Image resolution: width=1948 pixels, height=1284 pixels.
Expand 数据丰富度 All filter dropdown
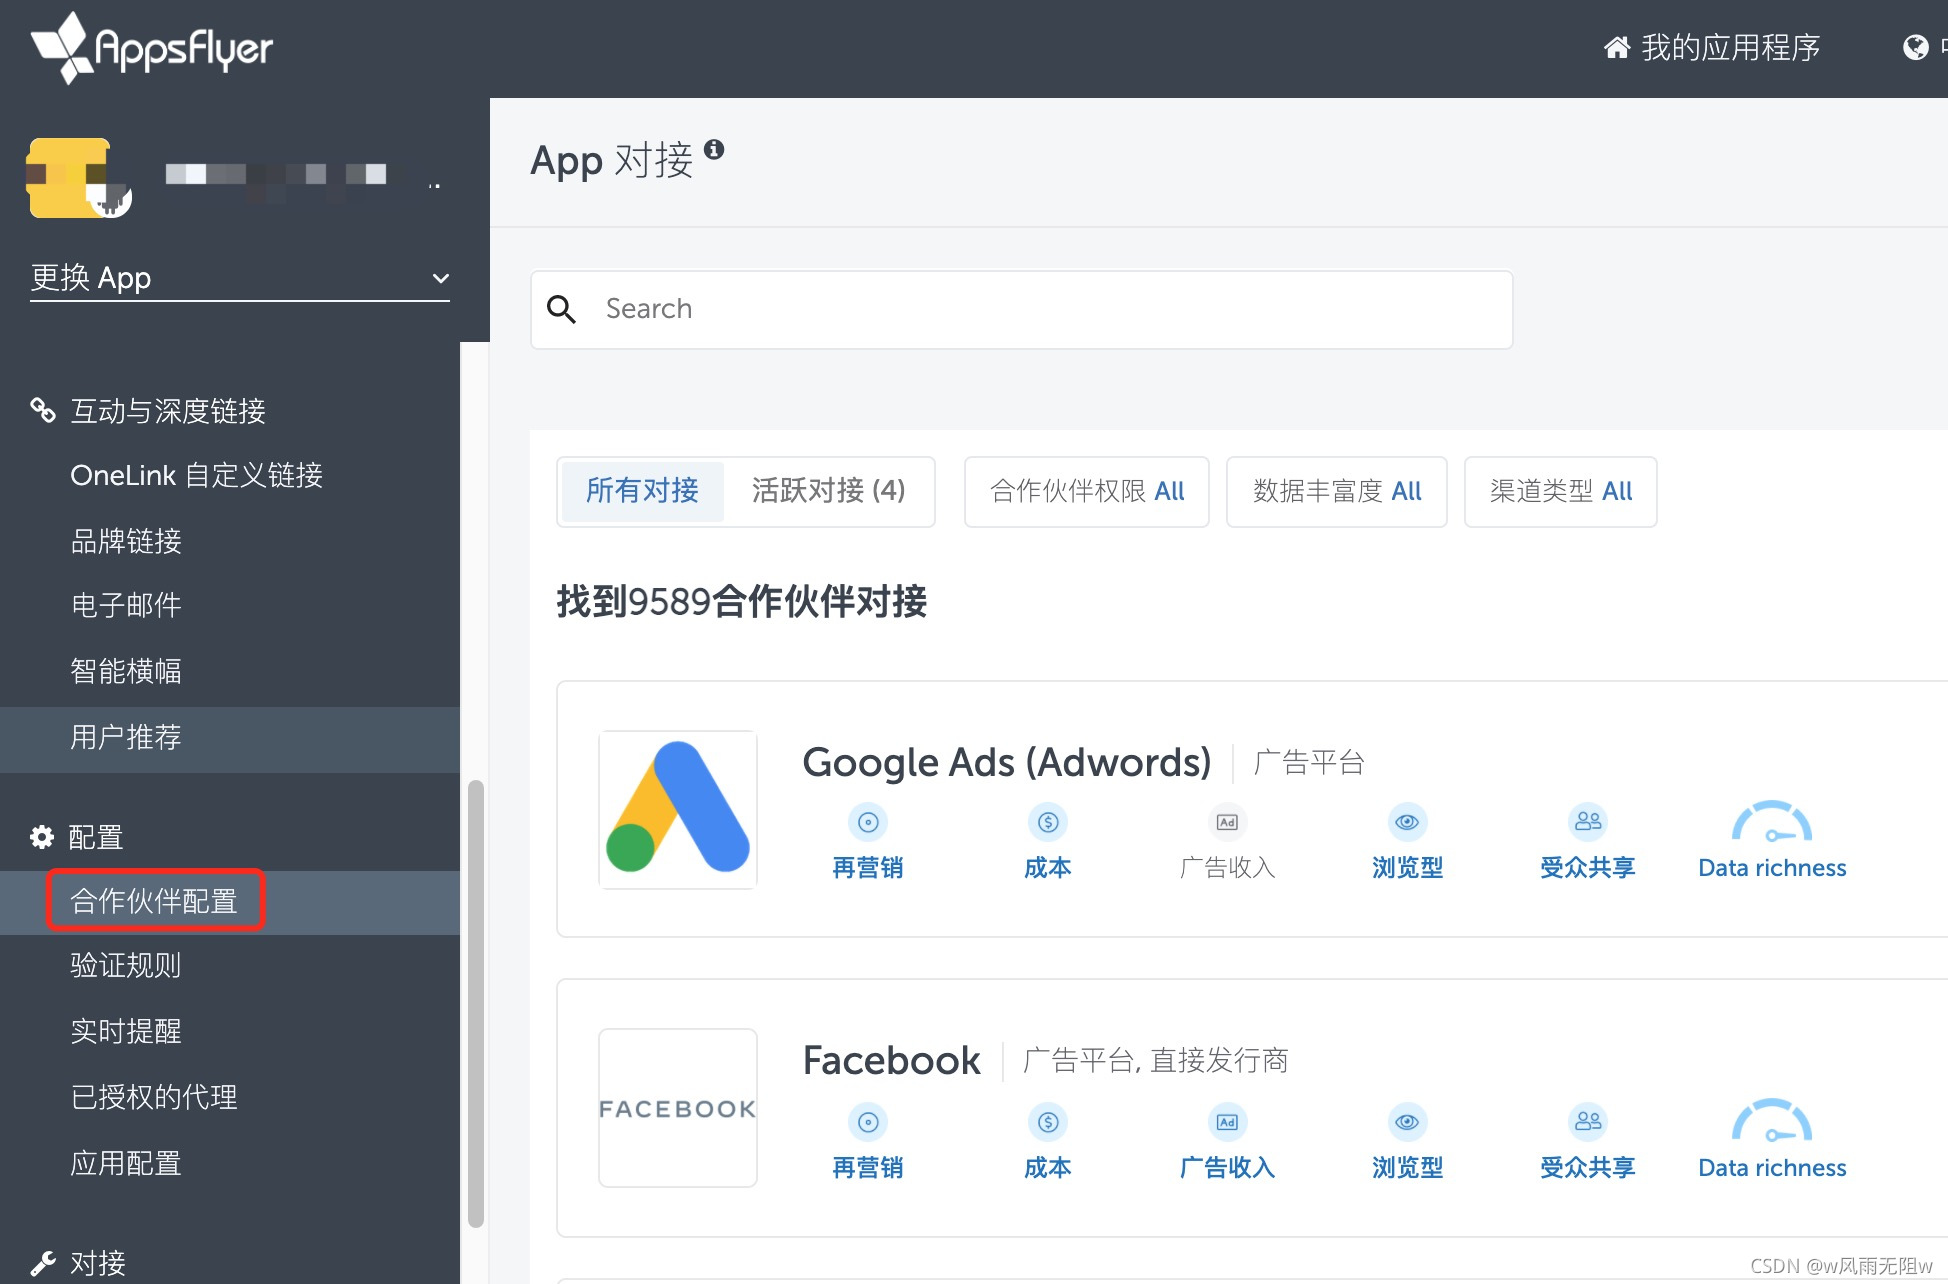1336,491
